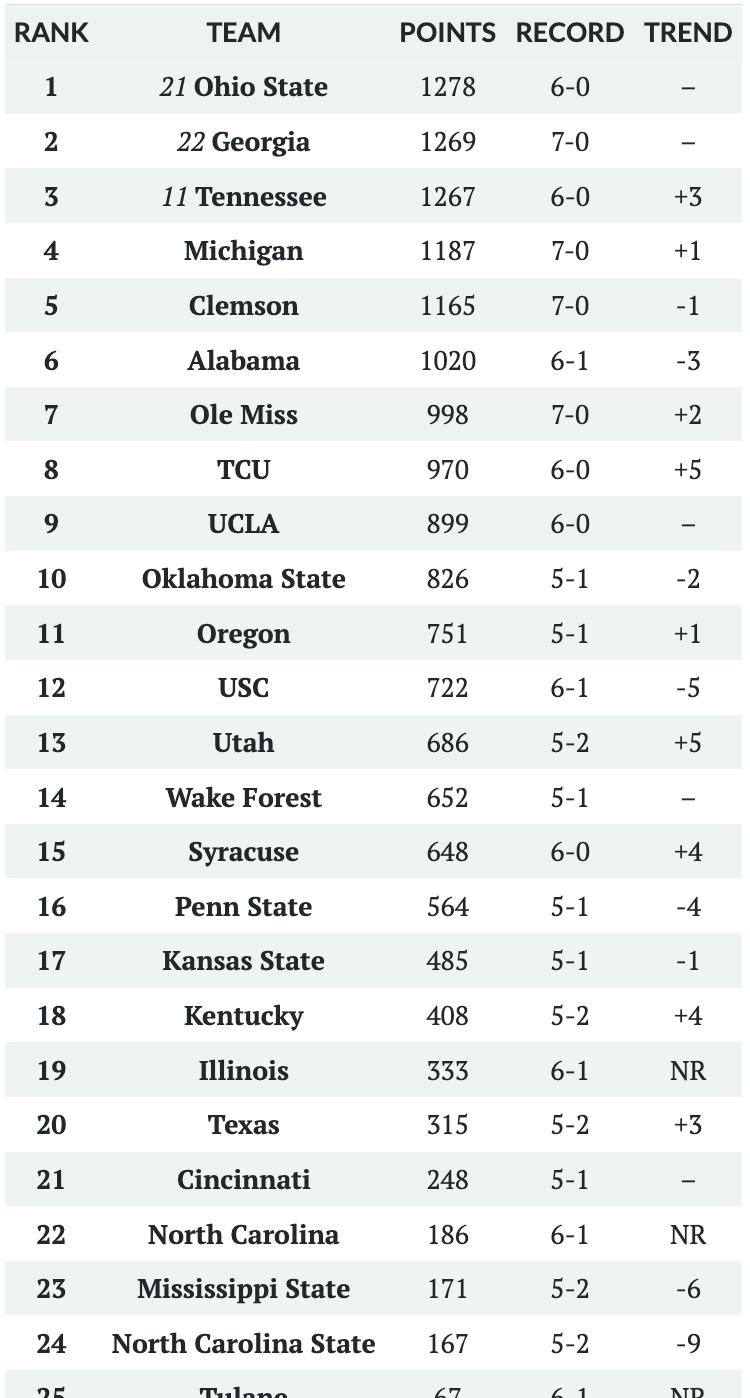Select the rank 21 Cincinnati row number
This screenshot has height=1398, width=750.
tap(51, 1180)
